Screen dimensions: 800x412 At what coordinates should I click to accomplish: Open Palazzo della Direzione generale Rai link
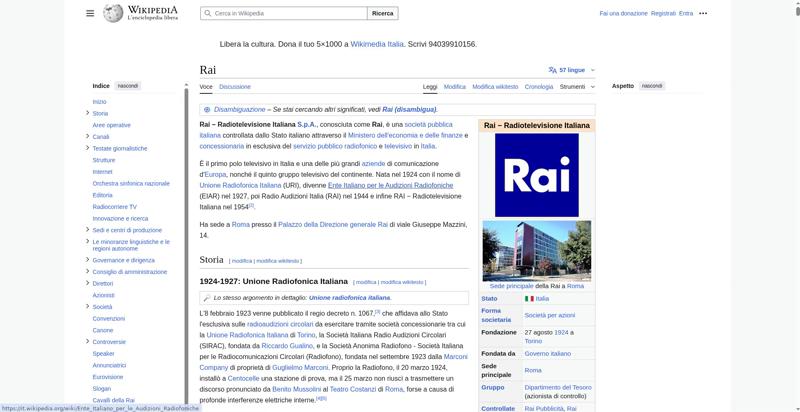pyautogui.click(x=333, y=224)
